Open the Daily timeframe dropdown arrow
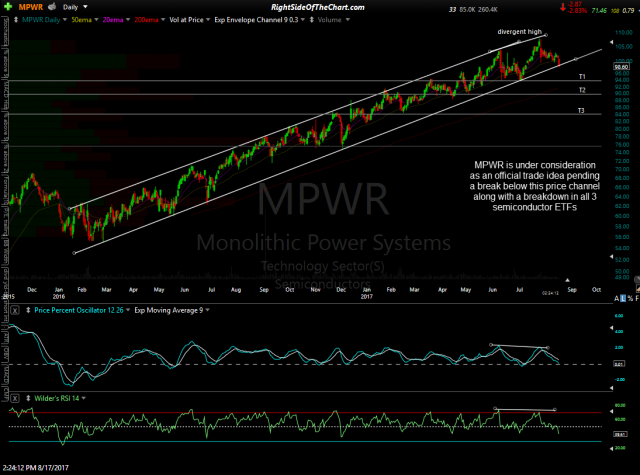This screenshot has width=640, height=475. [85, 7]
